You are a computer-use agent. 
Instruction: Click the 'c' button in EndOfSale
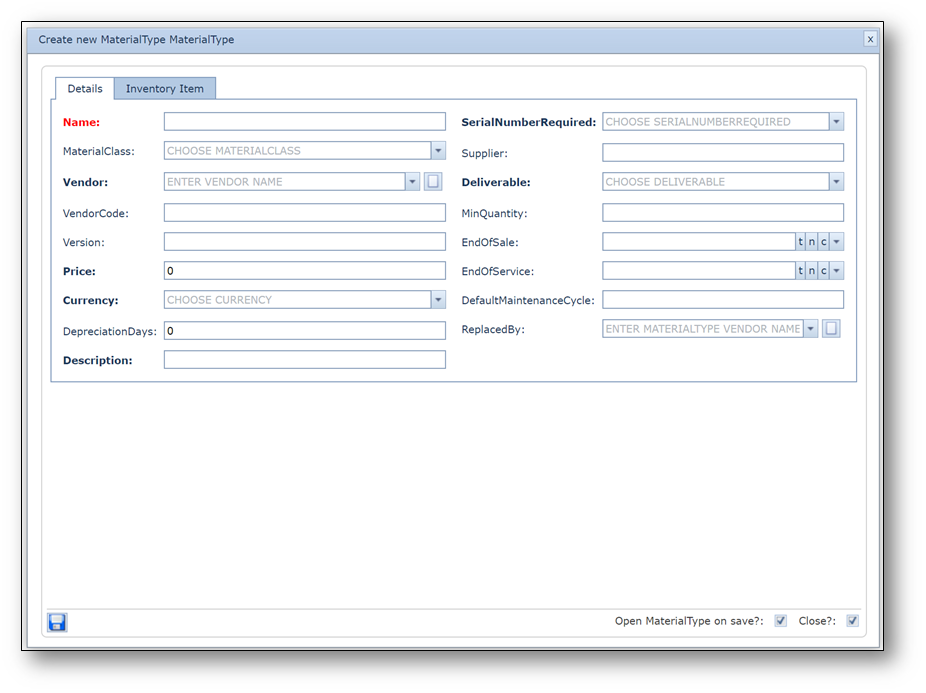click(x=823, y=242)
